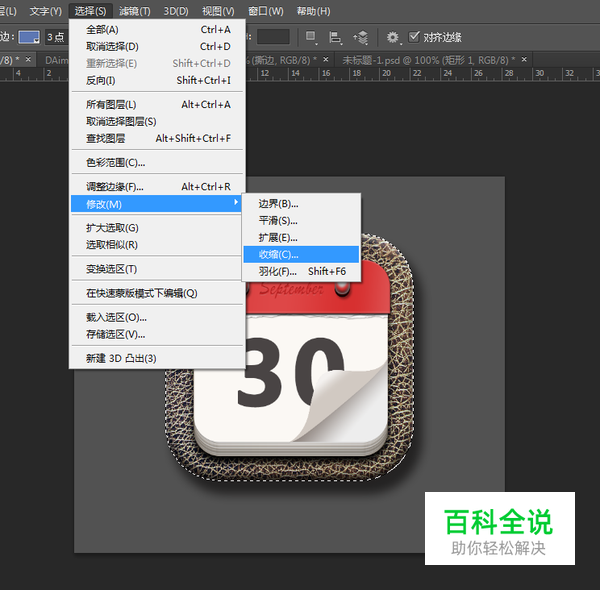Screen dimensions: 600x590
Task: Close the open 选择(S) menu
Action: click(x=90, y=11)
